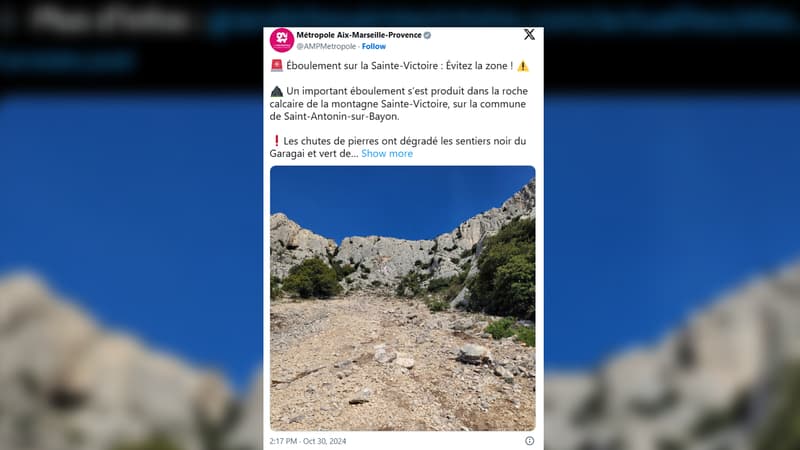
Task: Click the blurred white title at top left
Action: 110,19
